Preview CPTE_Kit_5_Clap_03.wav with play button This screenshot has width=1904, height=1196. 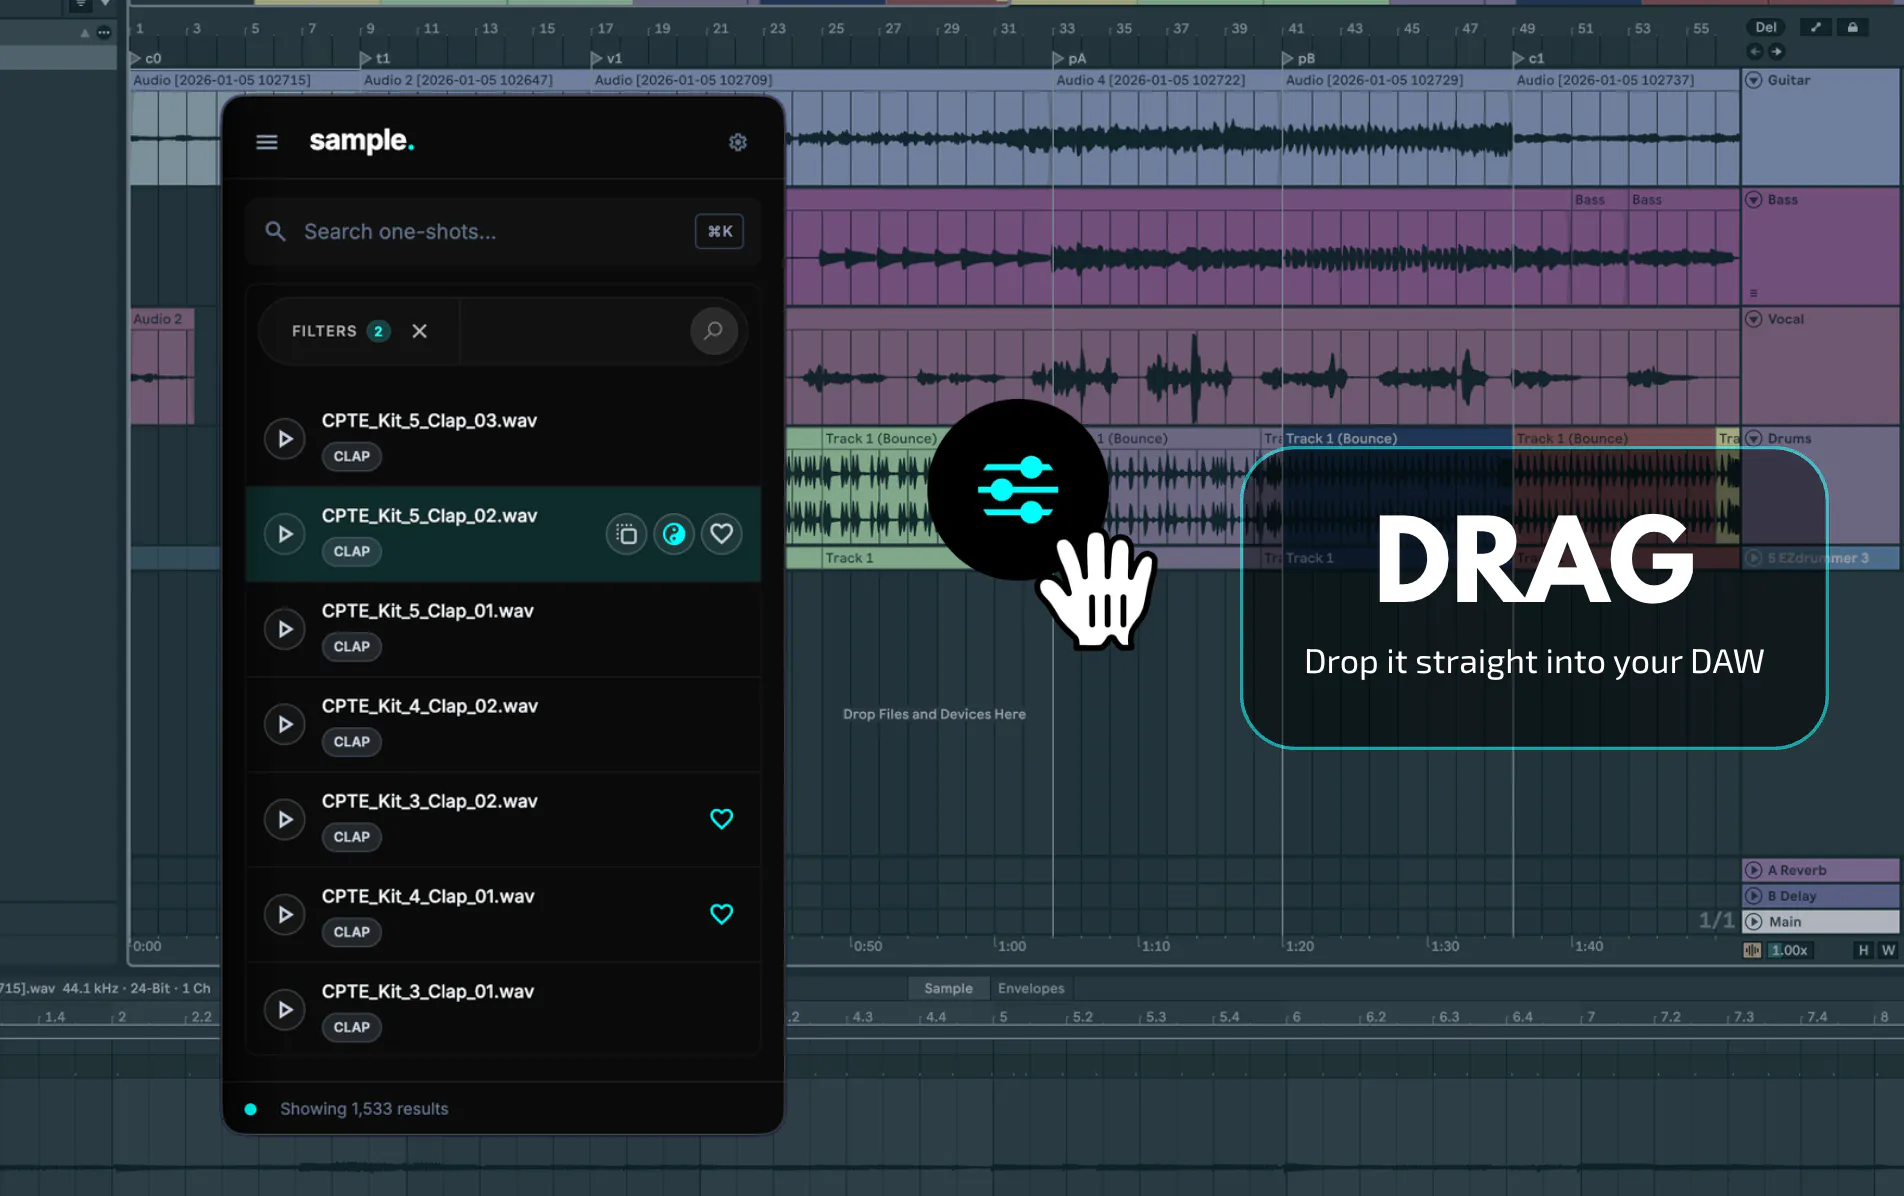[285, 438]
